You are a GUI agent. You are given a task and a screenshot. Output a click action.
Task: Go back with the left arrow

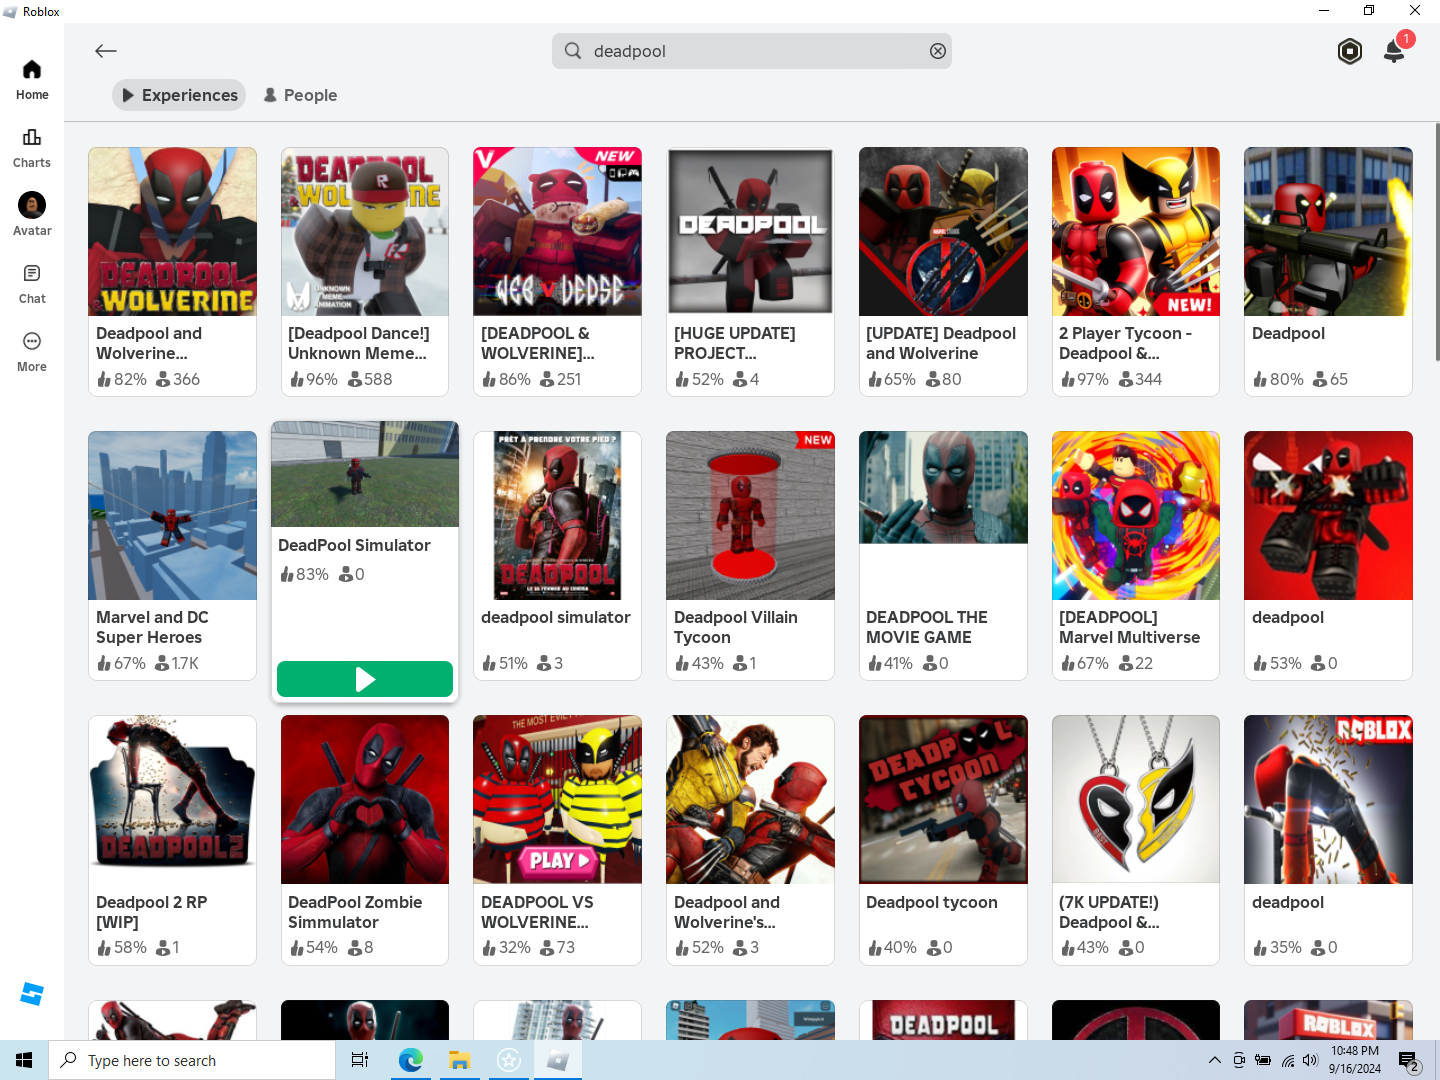106,51
